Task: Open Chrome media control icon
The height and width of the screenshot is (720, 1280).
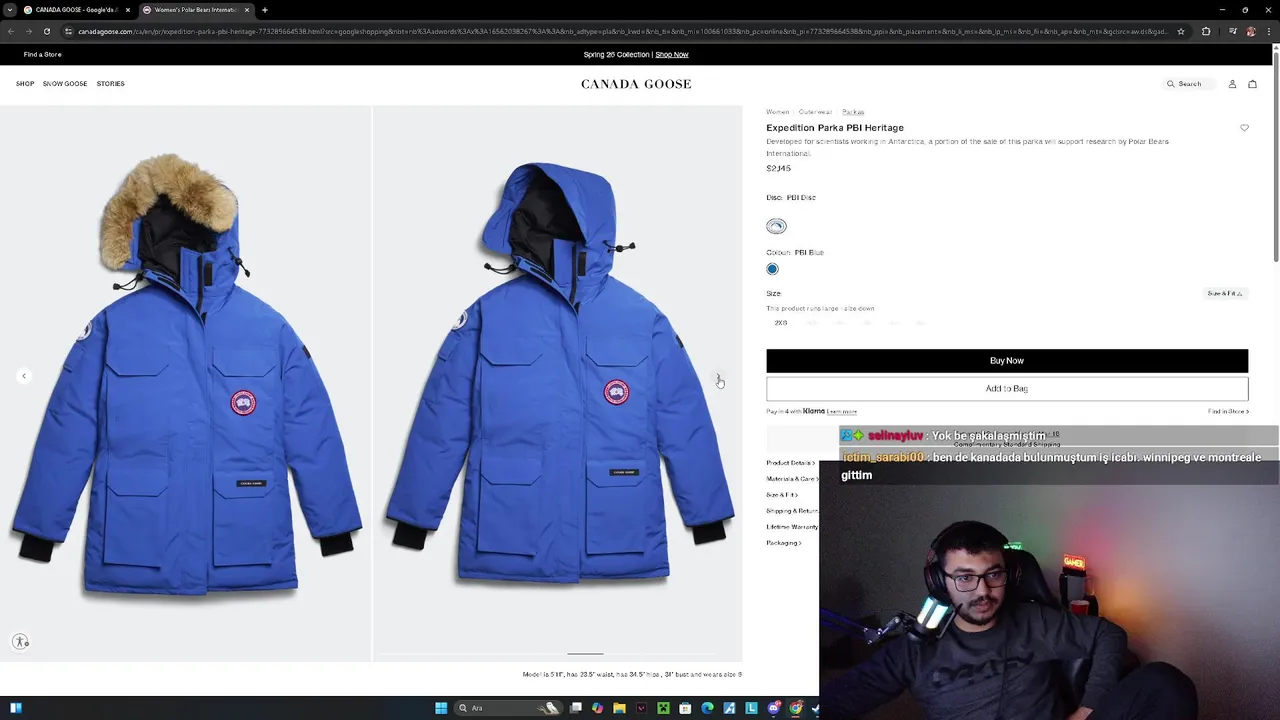Action: click(x=1232, y=31)
